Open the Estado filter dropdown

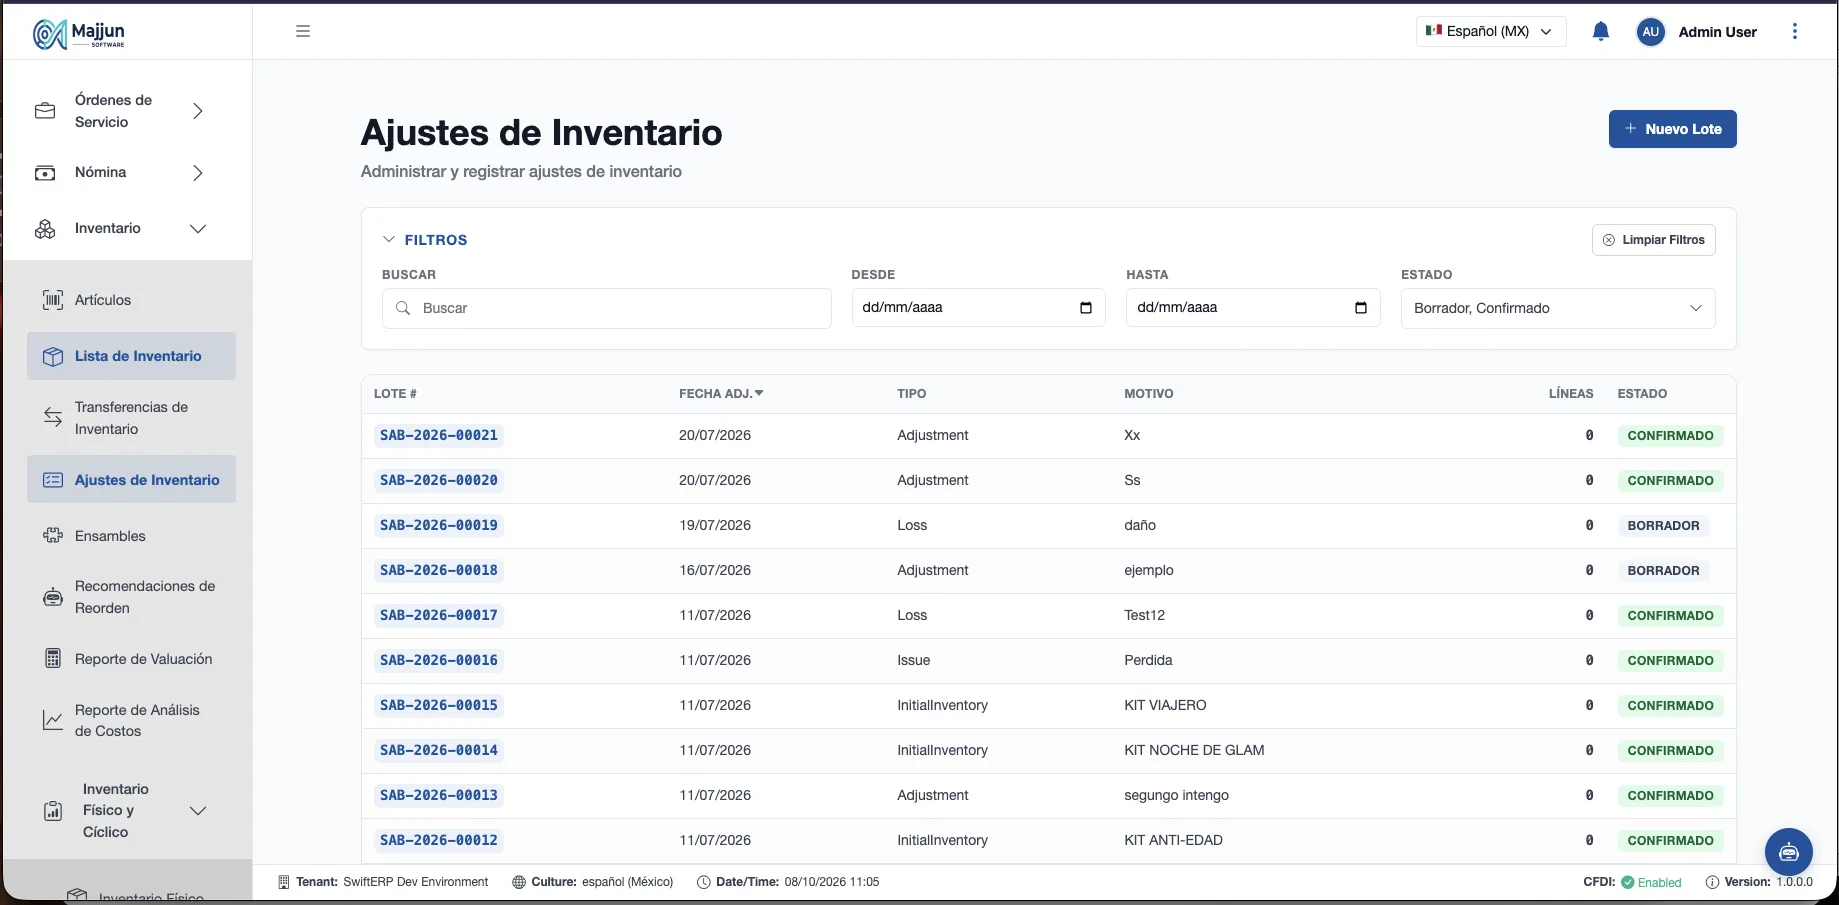point(1558,308)
